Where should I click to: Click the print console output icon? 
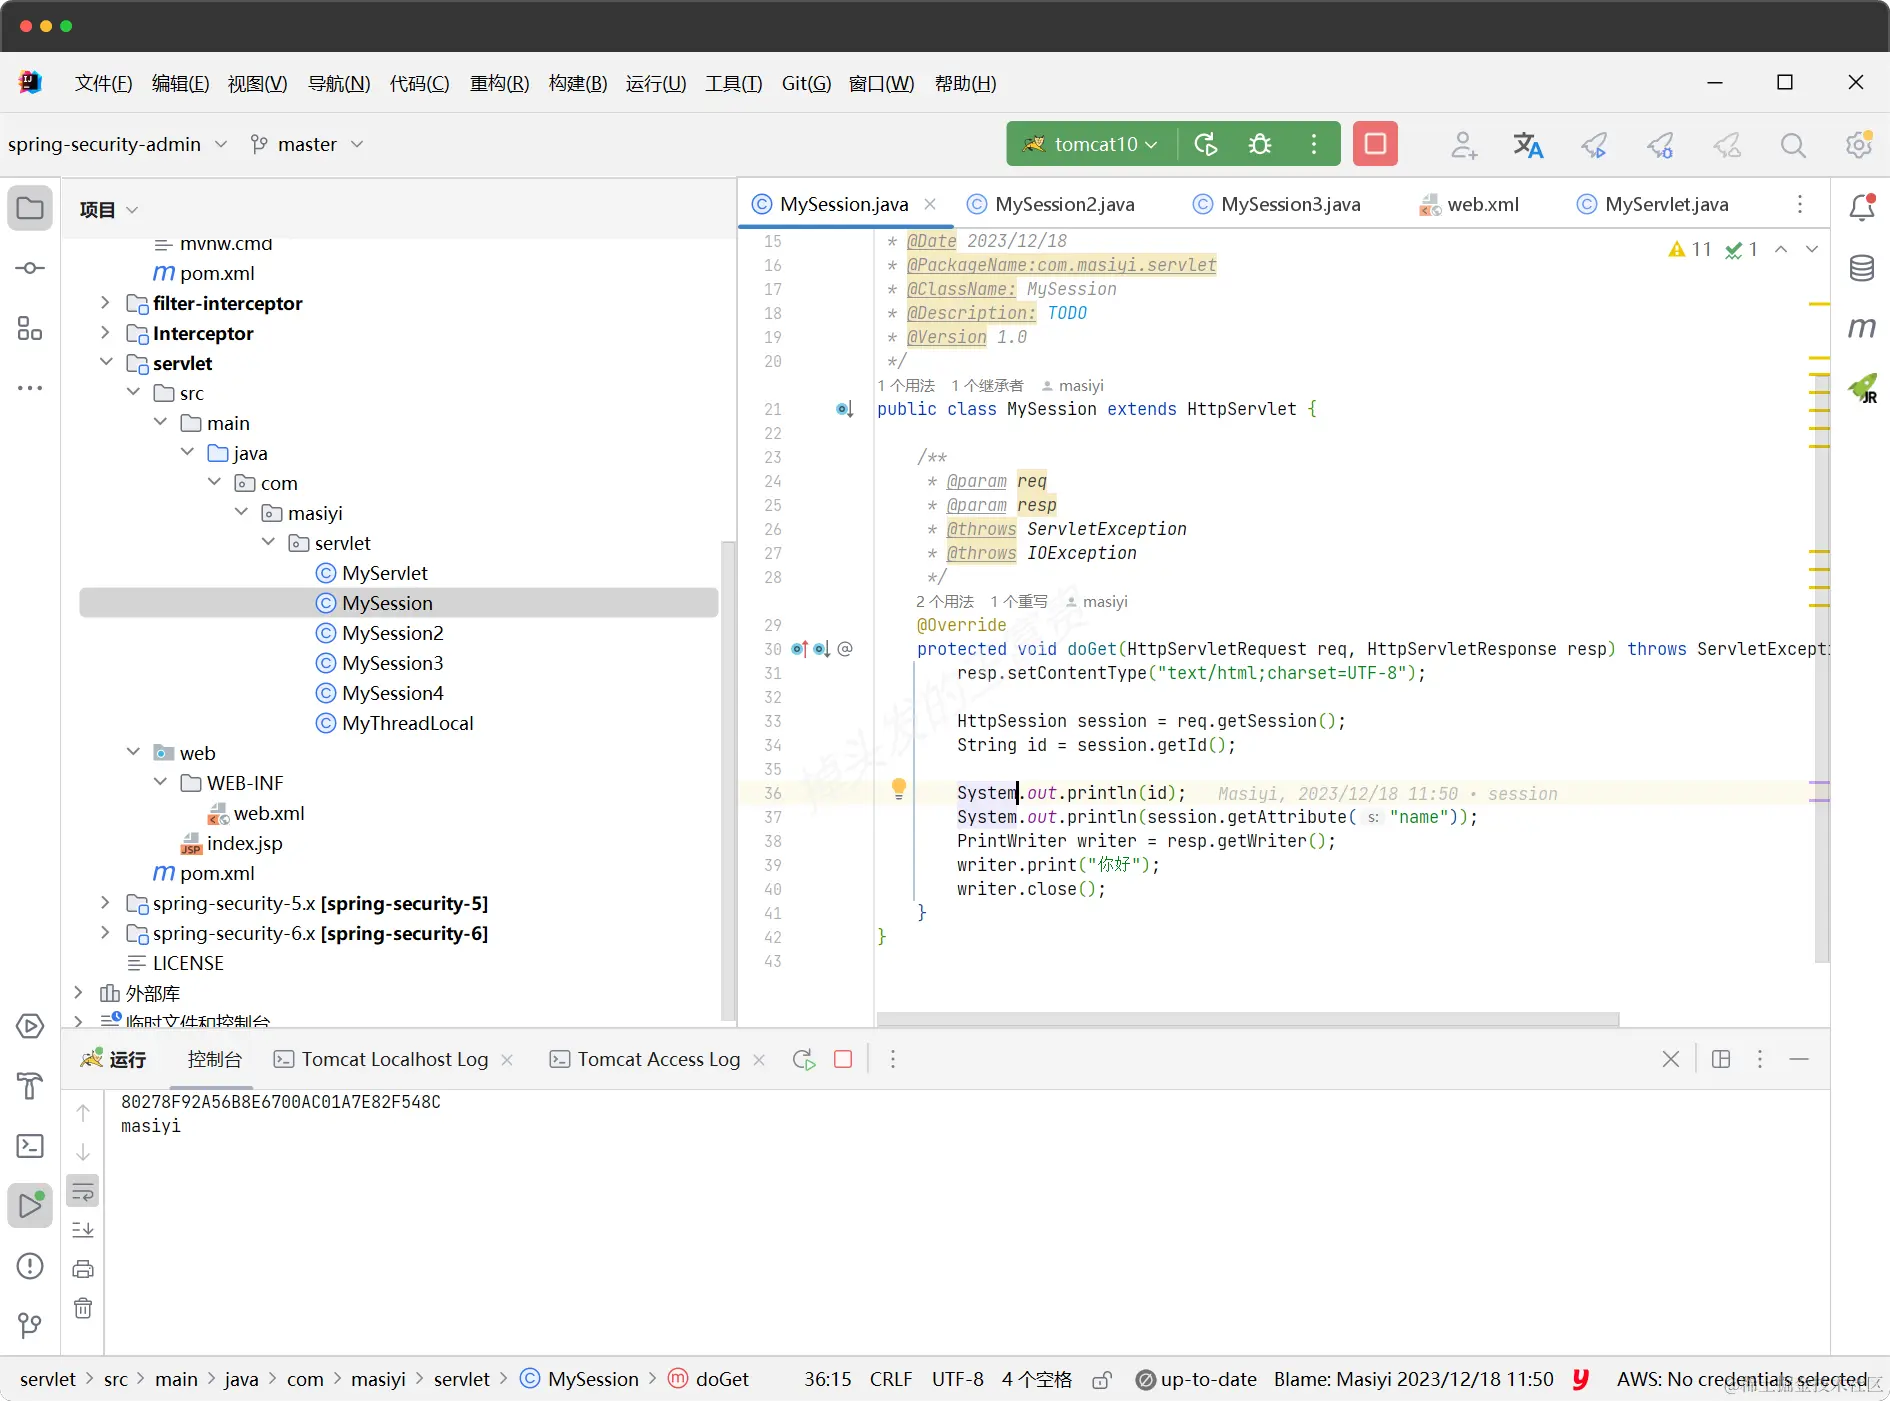tap(83, 1269)
